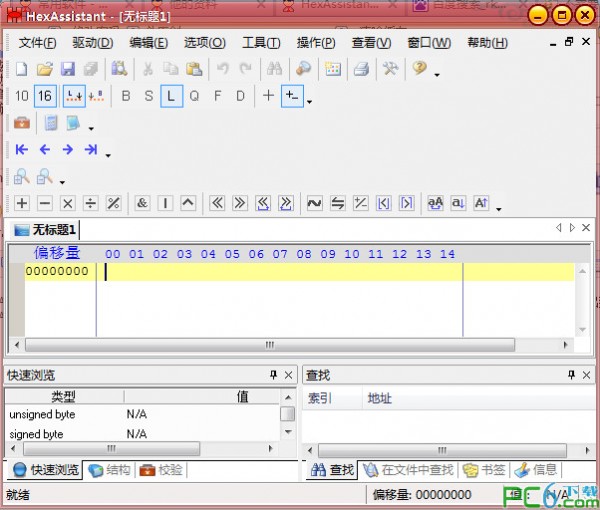This screenshot has width=600, height=510.
Task: Select the B (byte) data type
Action: pyautogui.click(x=126, y=96)
